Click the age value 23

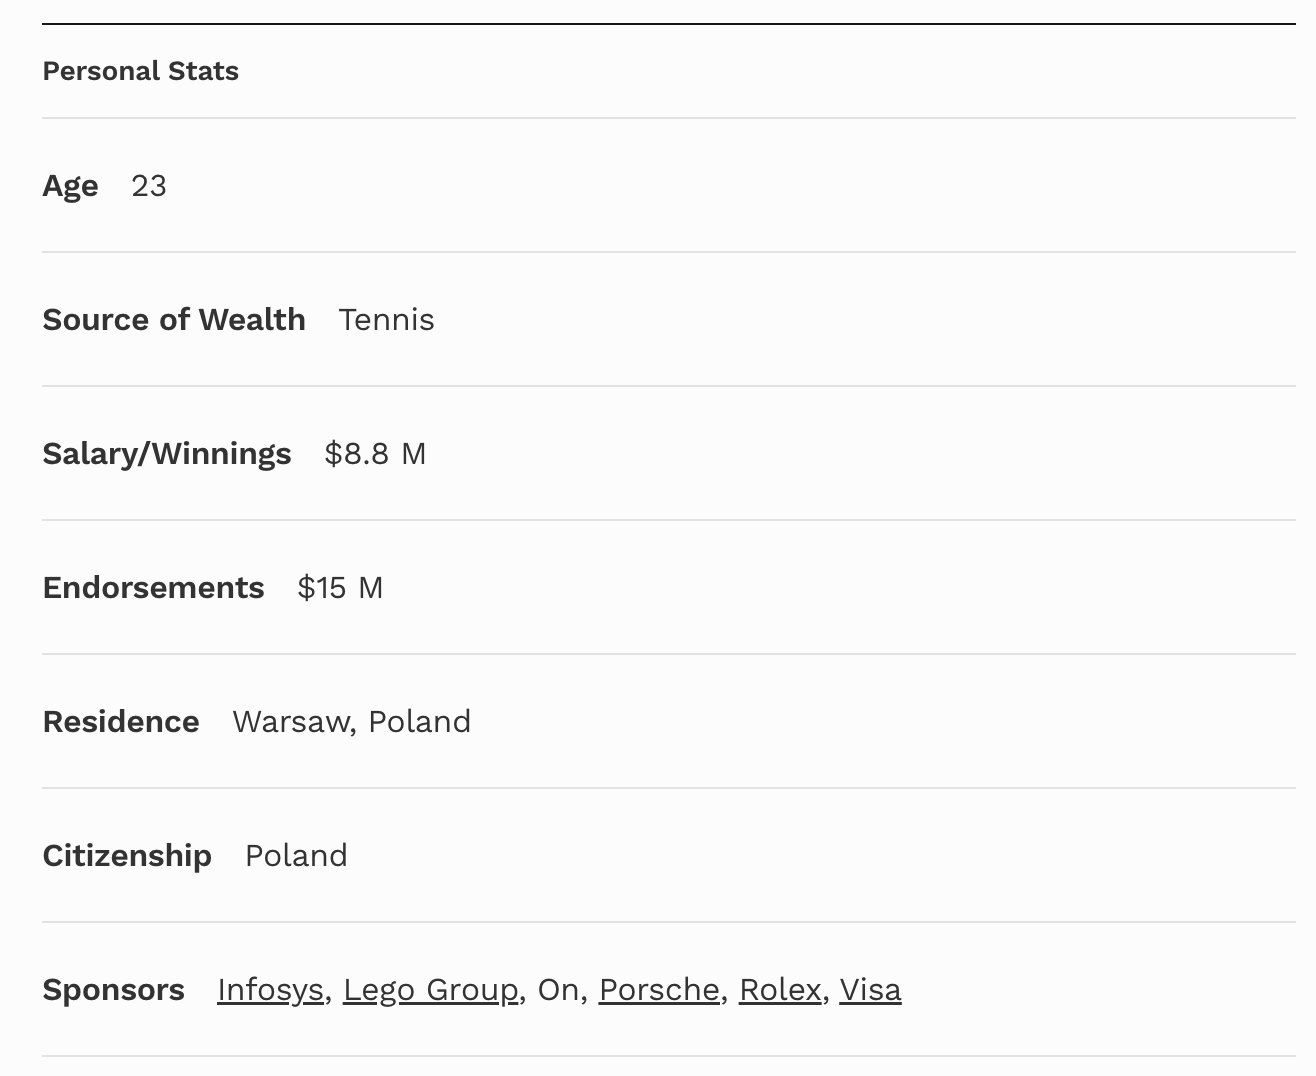point(149,186)
